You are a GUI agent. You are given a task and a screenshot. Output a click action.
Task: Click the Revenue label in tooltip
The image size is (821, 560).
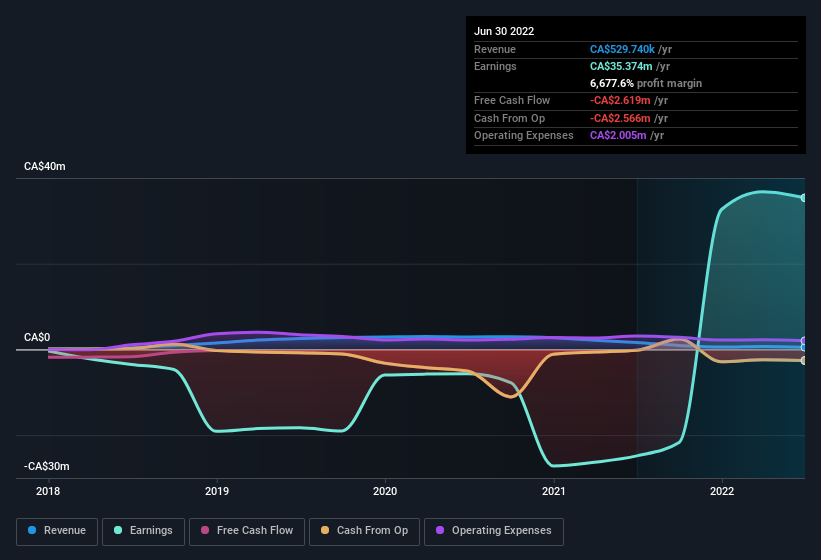coord(495,49)
